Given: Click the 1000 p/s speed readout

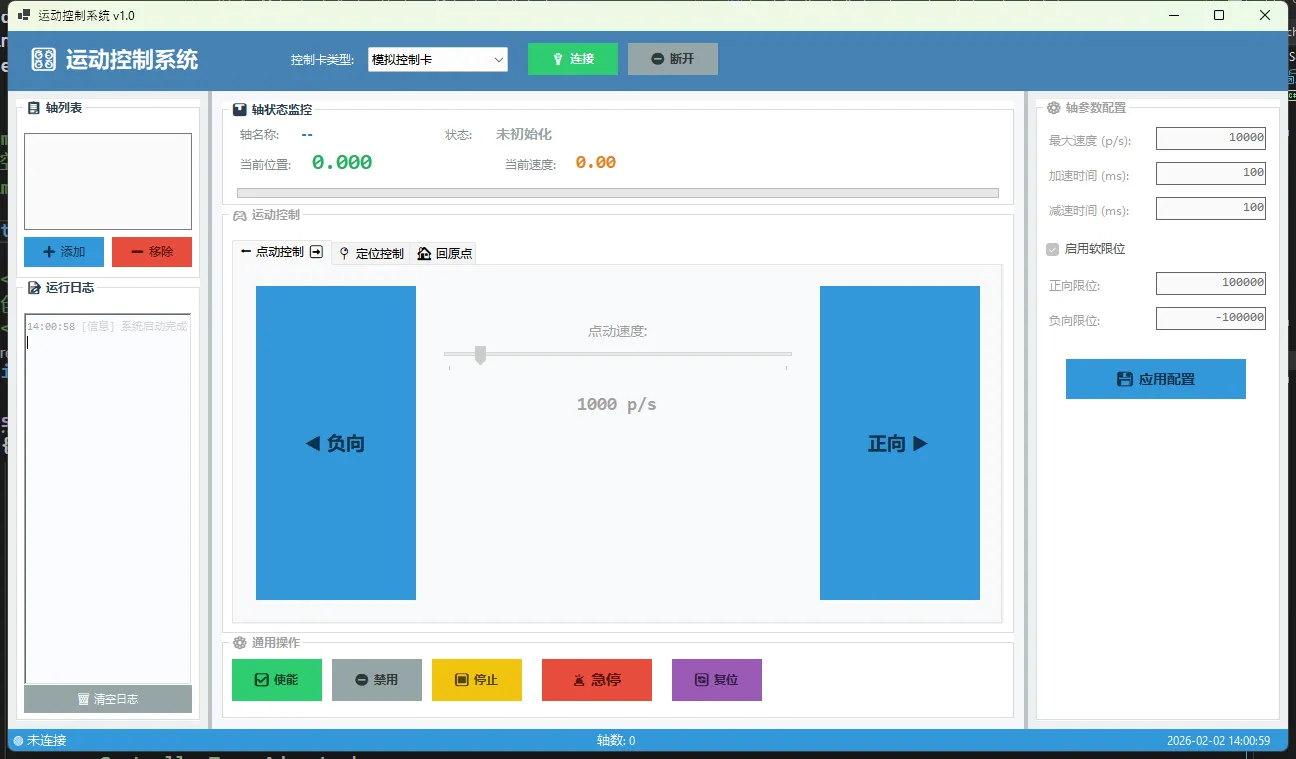Looking at the screenshot, I should 617,404.
